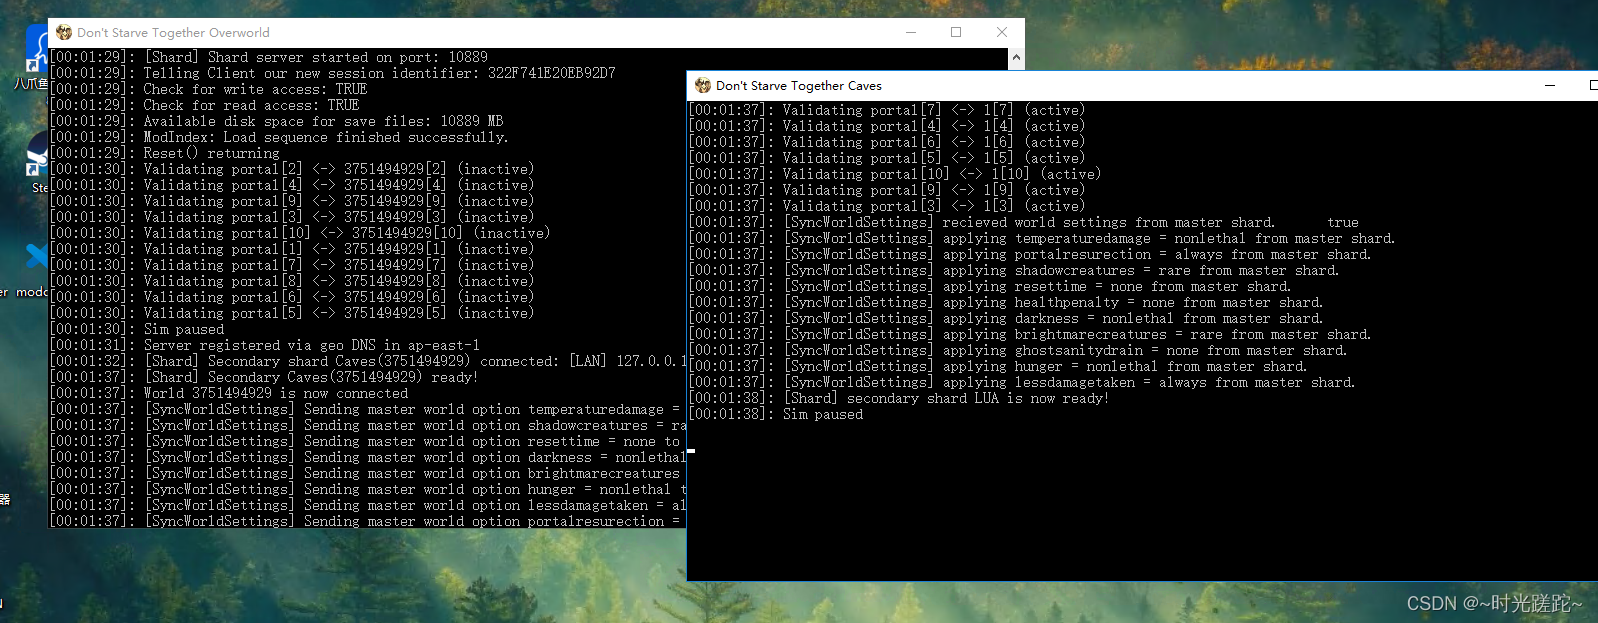Click the 'Sim paused' line in Caves window
The width and height of the screenshot is (1598, 623).
[776, 414]
